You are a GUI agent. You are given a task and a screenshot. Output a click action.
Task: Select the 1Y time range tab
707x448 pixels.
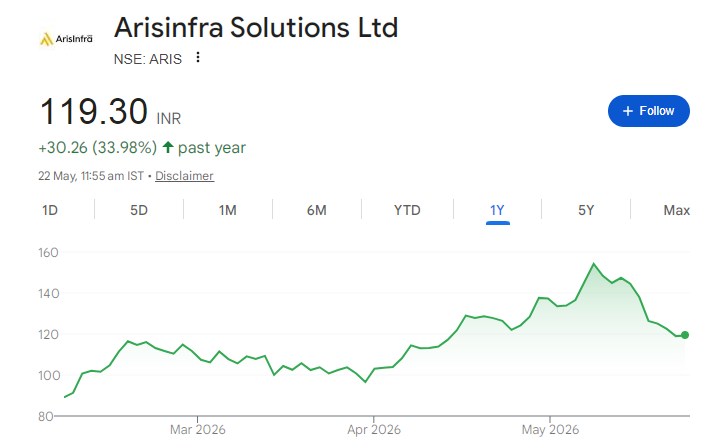coord(497,210)
